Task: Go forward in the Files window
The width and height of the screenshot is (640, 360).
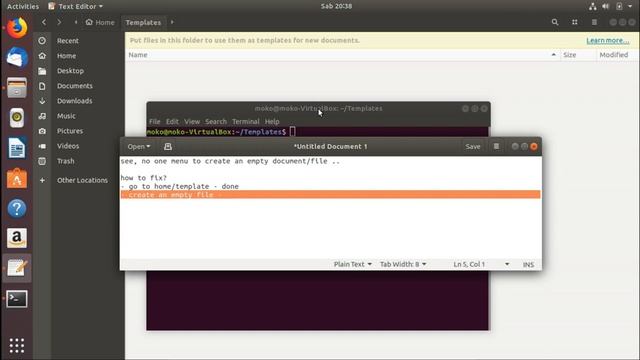Action: [x=59, y=22]
